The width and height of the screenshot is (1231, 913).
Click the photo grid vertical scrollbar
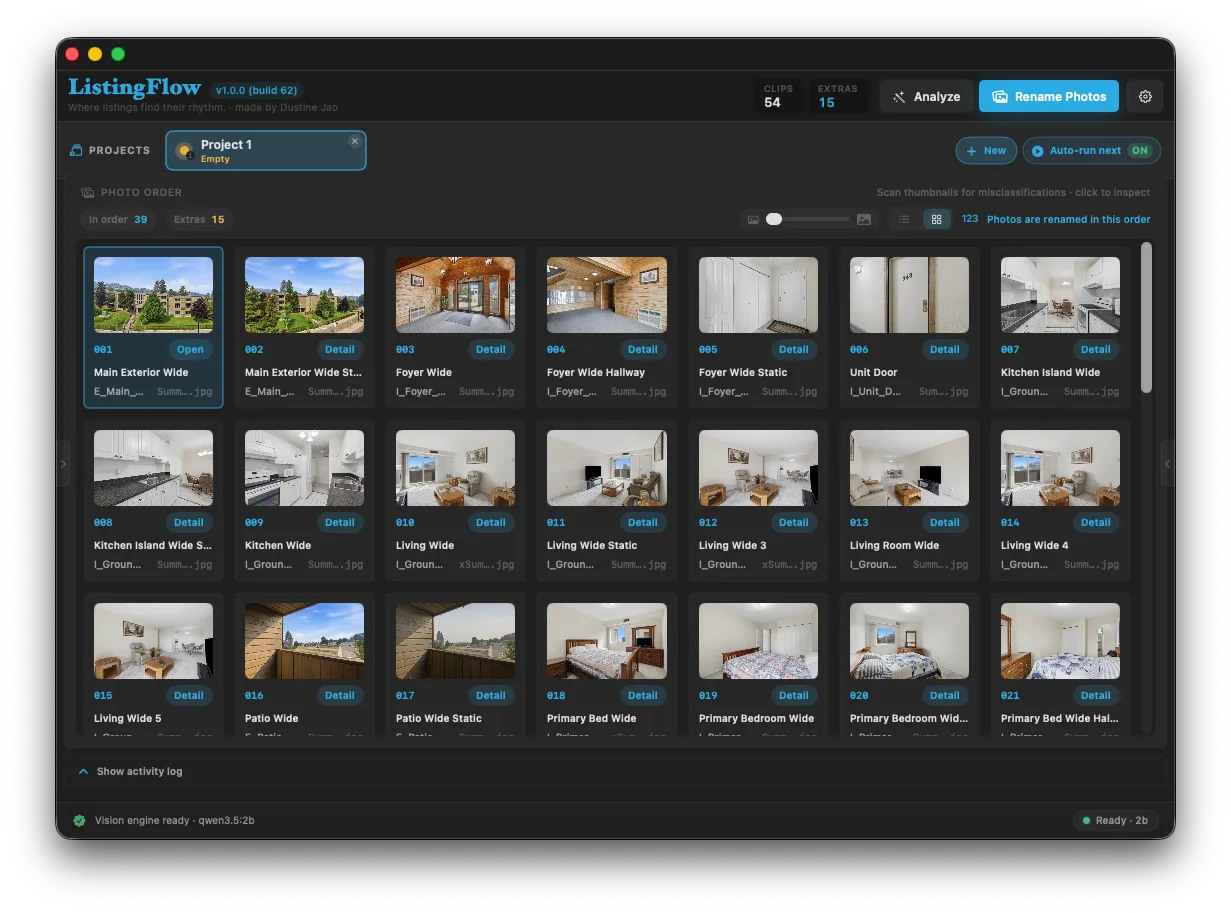click(1146, 318)
